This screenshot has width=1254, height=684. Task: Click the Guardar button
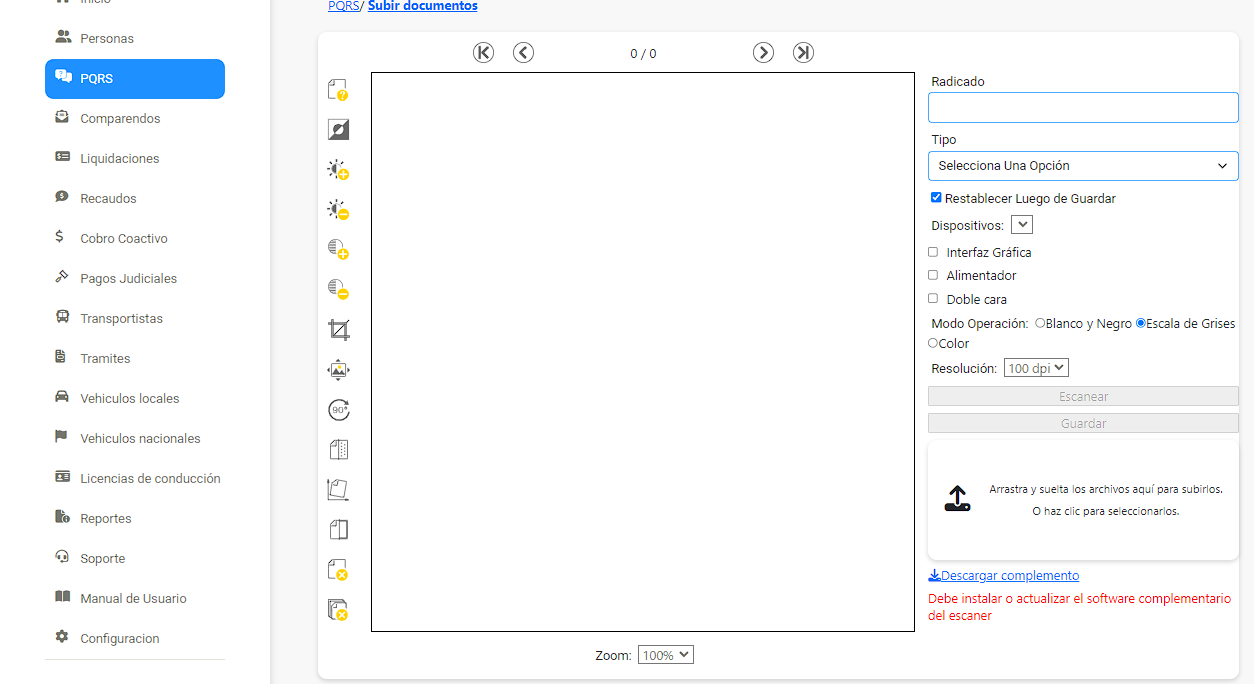click(x=1083, y=424)
